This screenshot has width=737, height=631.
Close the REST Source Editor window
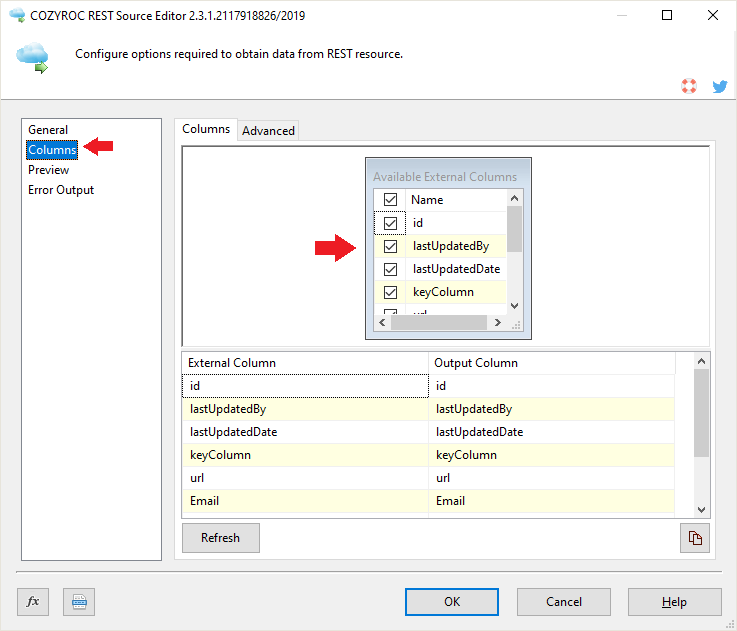point(713,15)
